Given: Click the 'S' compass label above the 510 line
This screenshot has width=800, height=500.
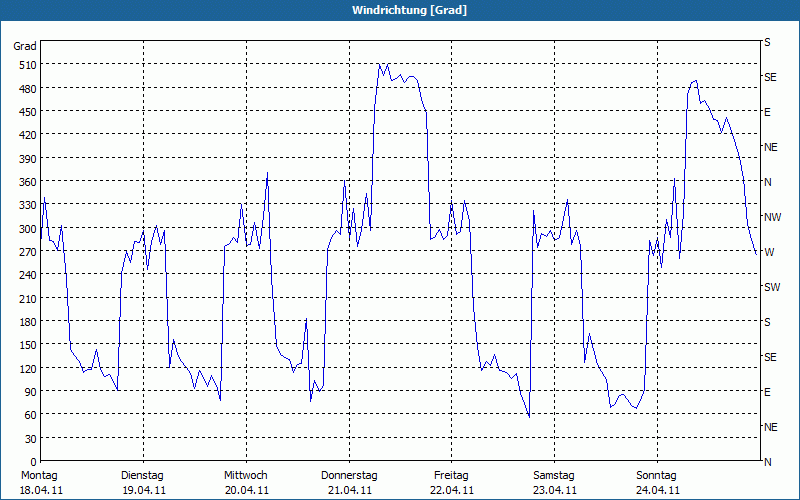Looking at the screenshot, I should coord(767,42).
